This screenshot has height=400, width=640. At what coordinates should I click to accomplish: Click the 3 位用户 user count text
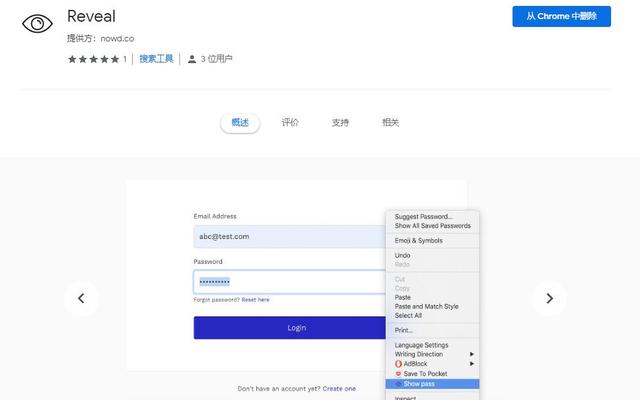coord(216,59)
